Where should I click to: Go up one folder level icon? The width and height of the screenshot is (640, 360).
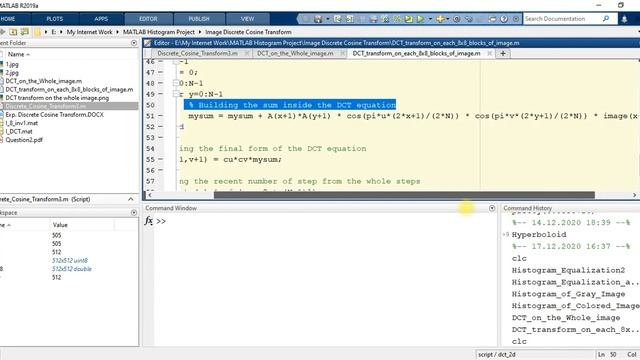tap(13, 31)
